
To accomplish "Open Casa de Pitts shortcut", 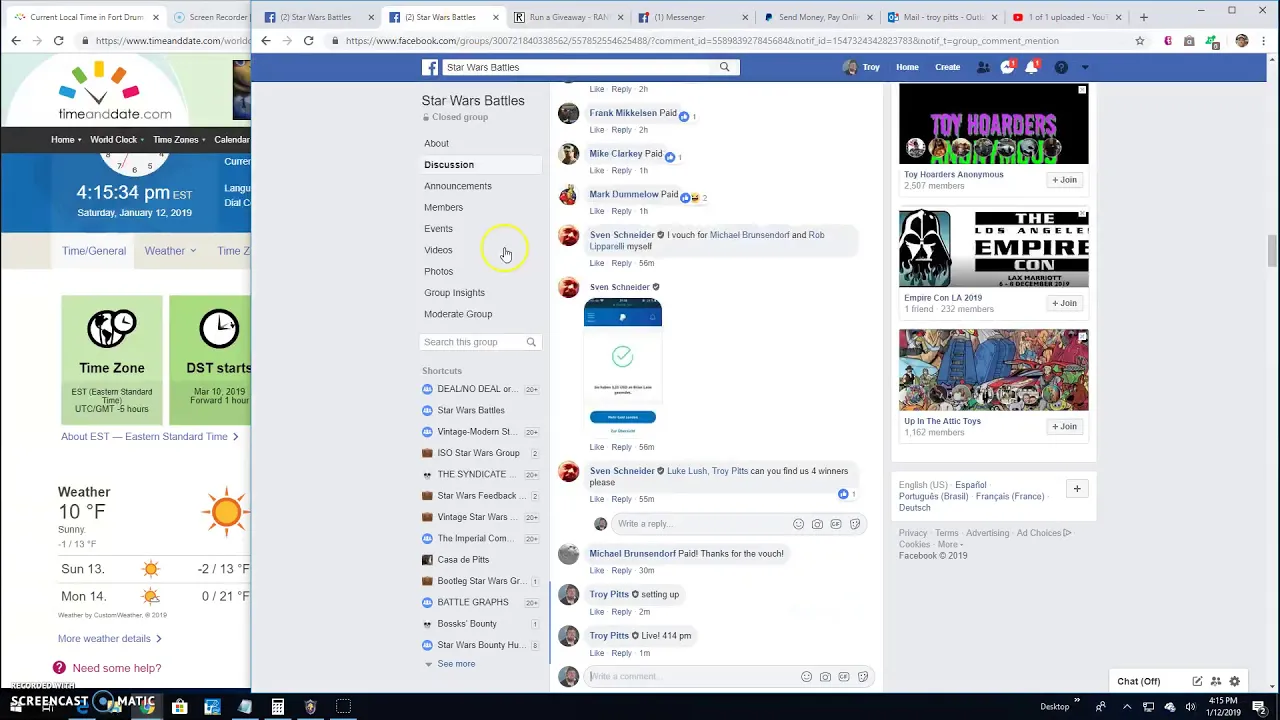I will (463, 560).
